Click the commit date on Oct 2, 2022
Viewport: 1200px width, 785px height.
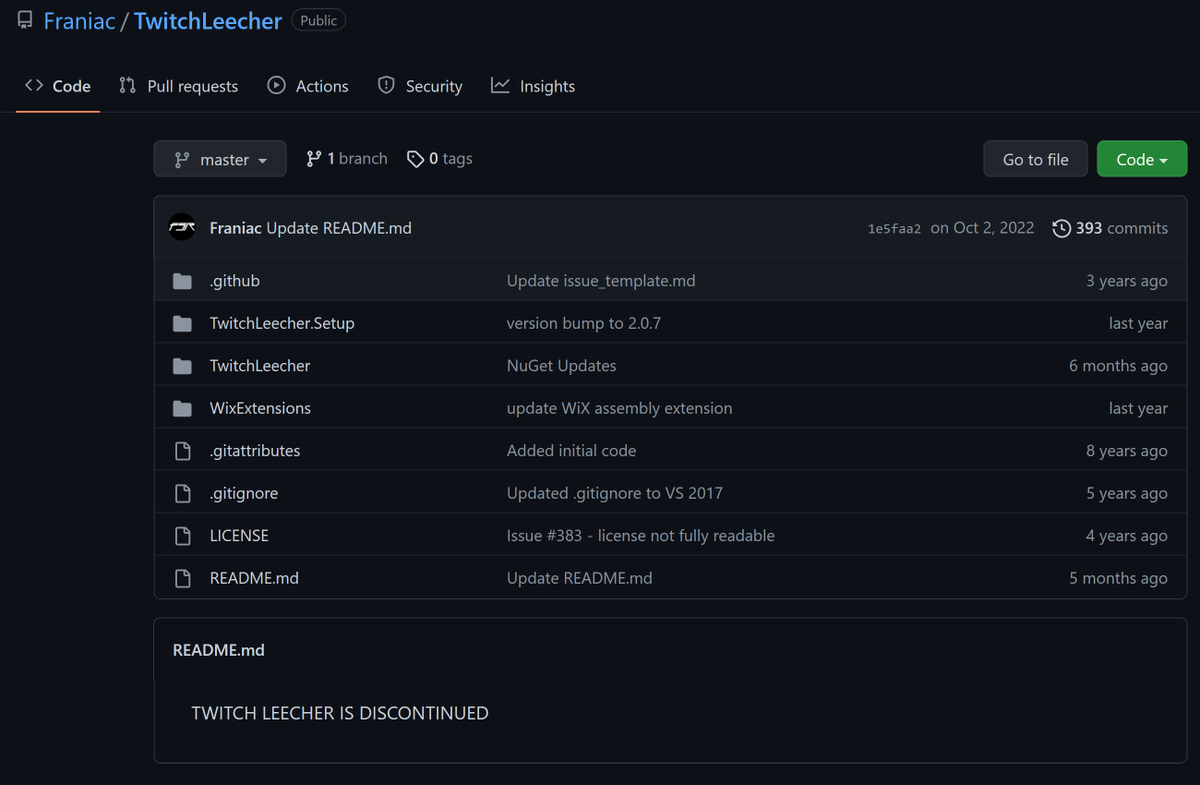pyautogui.click(x=982, y=228)
